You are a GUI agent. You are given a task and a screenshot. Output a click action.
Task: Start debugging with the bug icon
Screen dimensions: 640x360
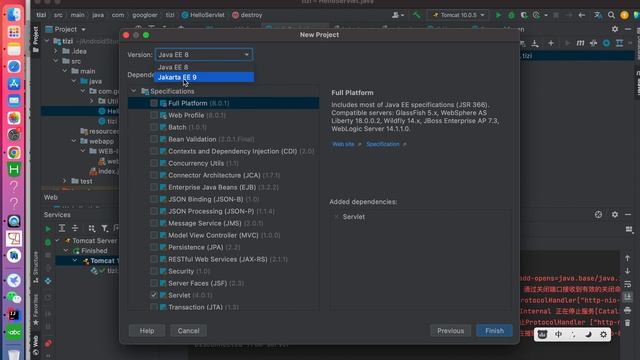point(511,15)
